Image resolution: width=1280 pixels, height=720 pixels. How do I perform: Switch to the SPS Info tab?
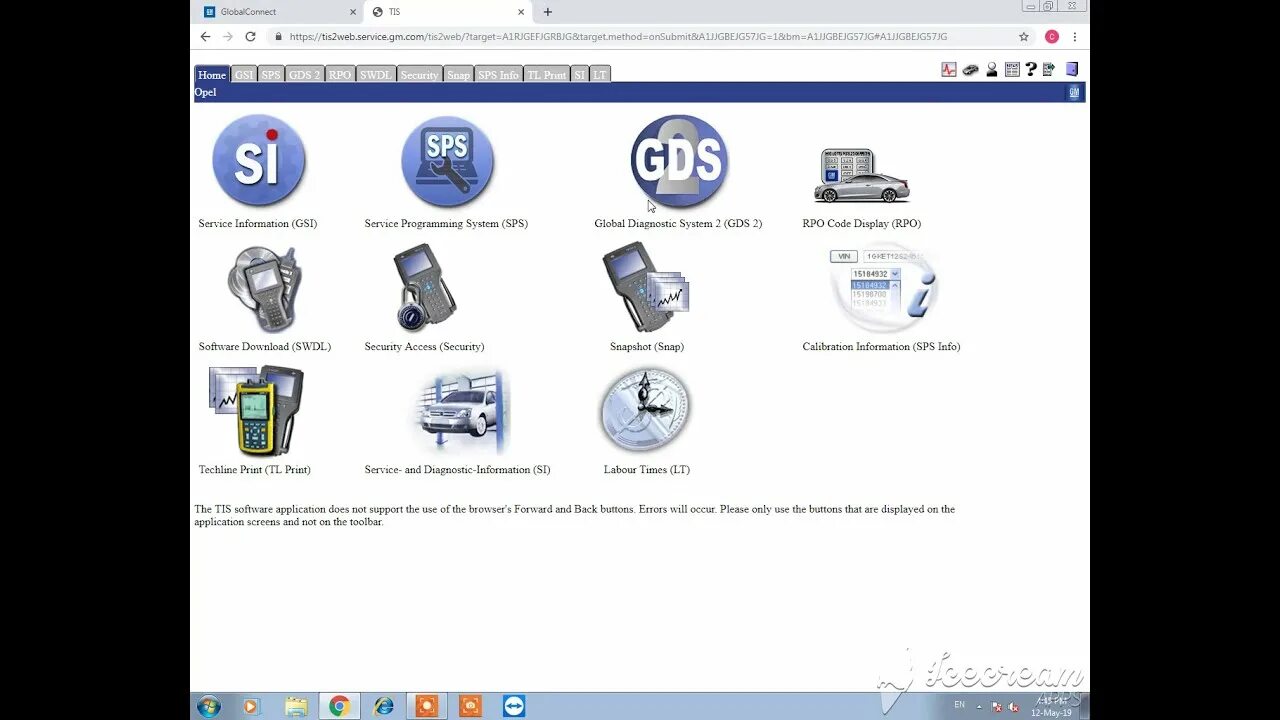[498, 75]
